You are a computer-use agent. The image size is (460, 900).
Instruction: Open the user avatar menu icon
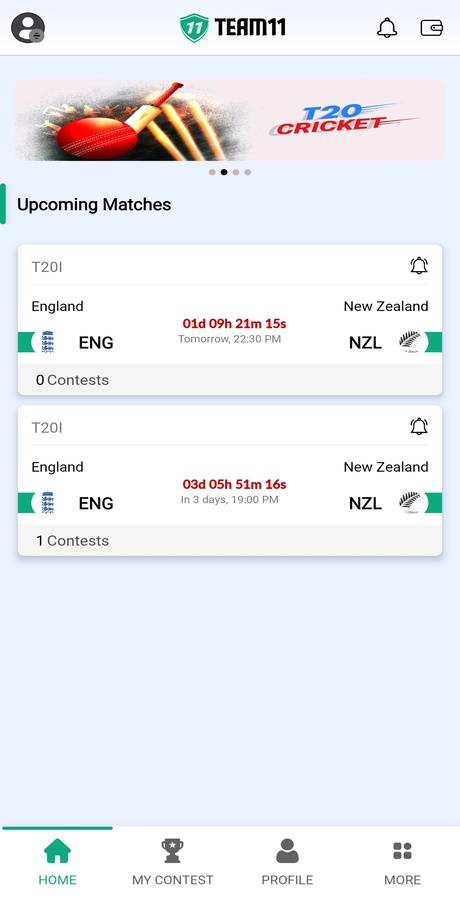click(x=28, y=28)
